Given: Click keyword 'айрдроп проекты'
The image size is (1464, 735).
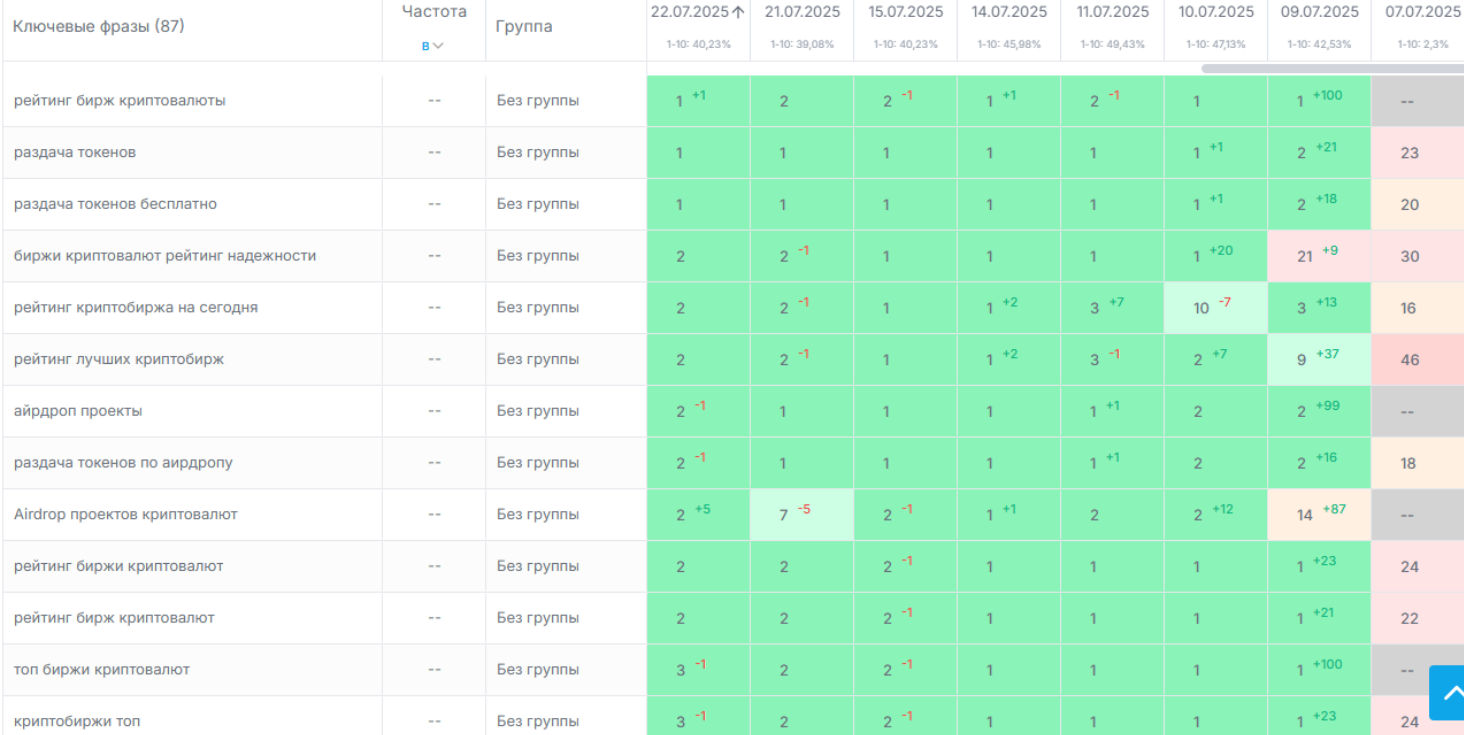Looking at the screenshot, I should point(78,411).
